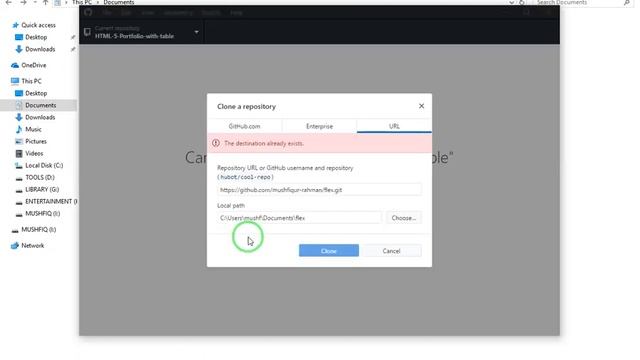Click the Pictures folder icon

tap(19, 142)
